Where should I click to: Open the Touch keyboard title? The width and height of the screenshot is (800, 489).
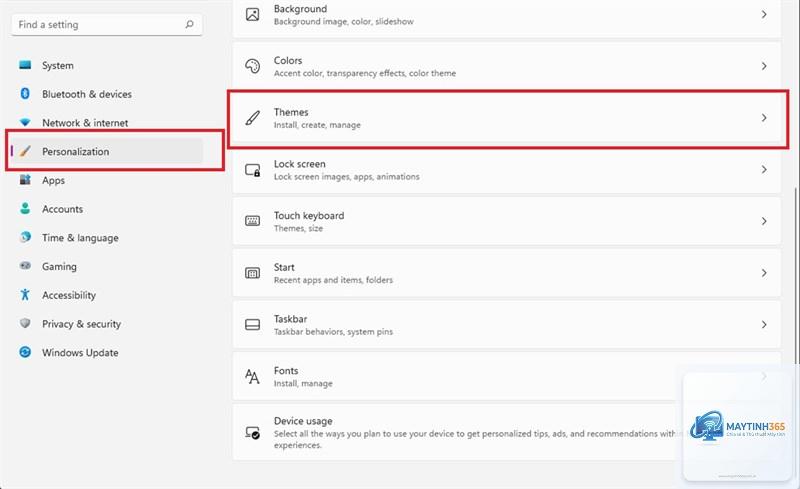[x=309, y=215]
